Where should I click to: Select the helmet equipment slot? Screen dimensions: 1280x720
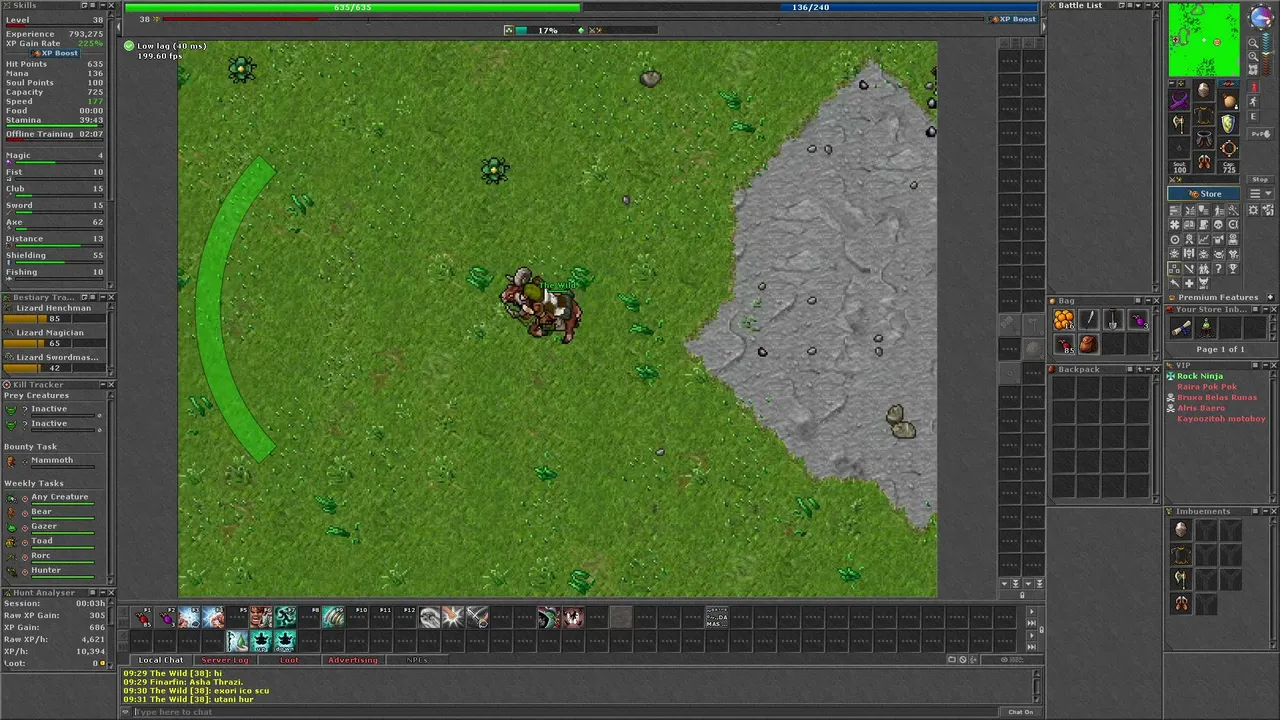point(1204,90)
